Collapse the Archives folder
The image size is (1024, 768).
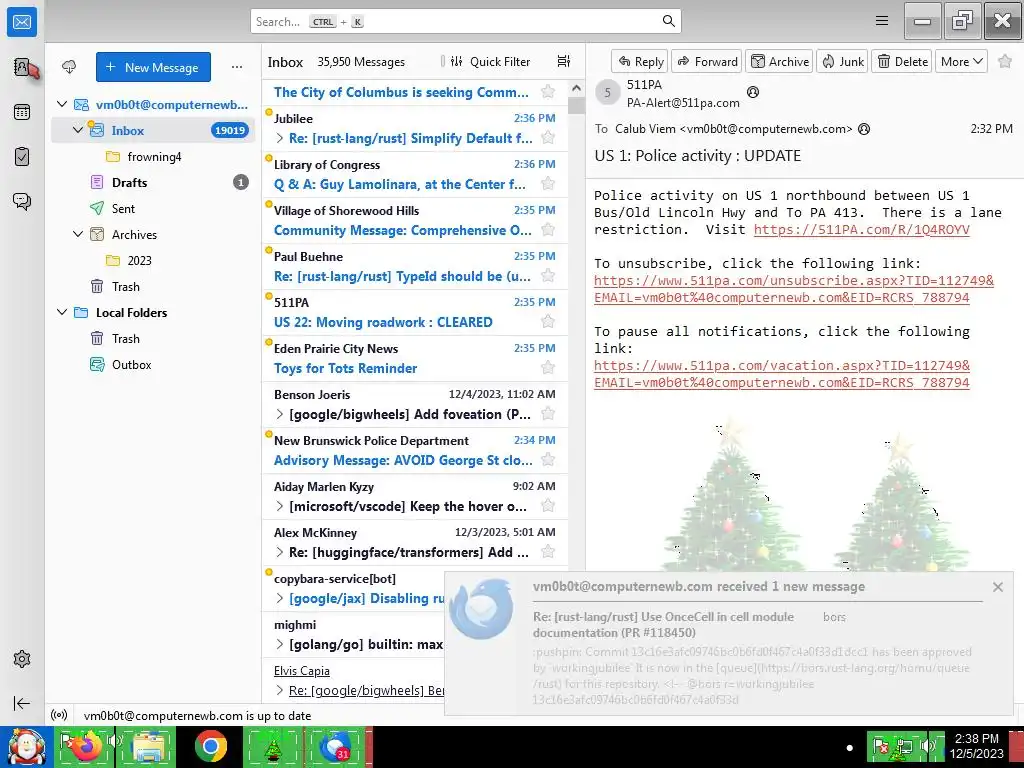click(x=78, y=234)
